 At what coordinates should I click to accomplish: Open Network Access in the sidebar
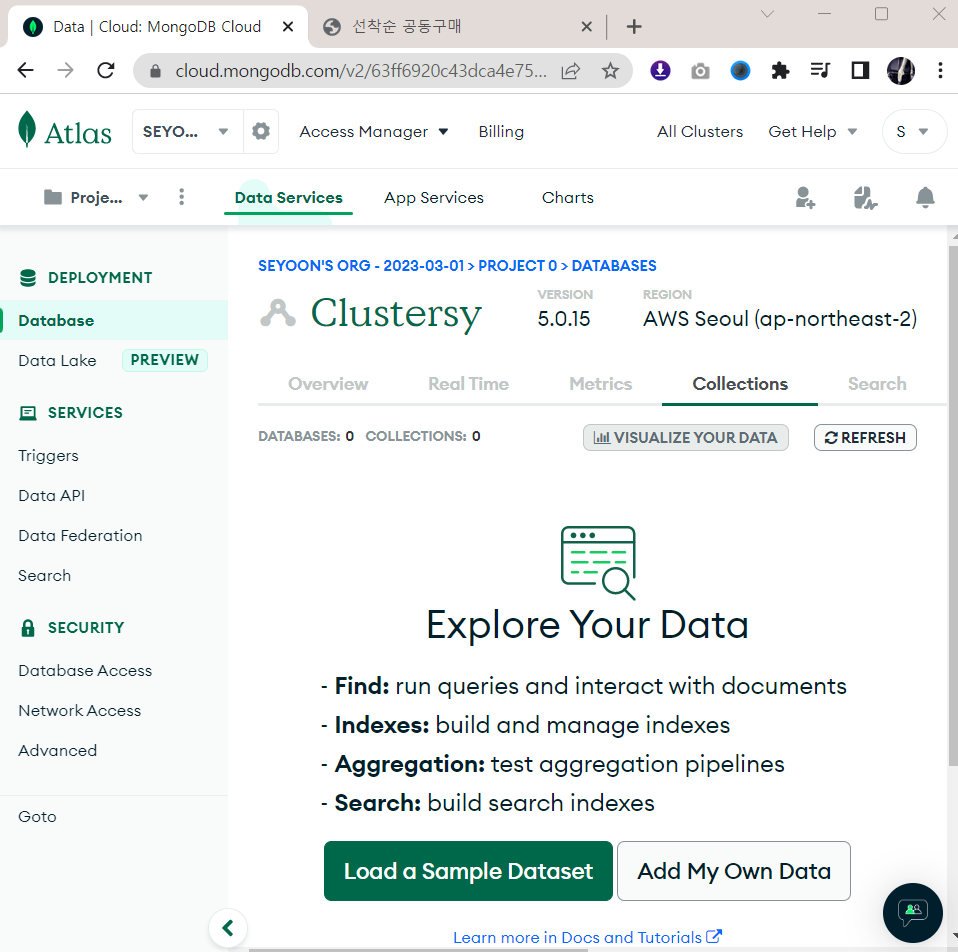click(x=79, y=711)
